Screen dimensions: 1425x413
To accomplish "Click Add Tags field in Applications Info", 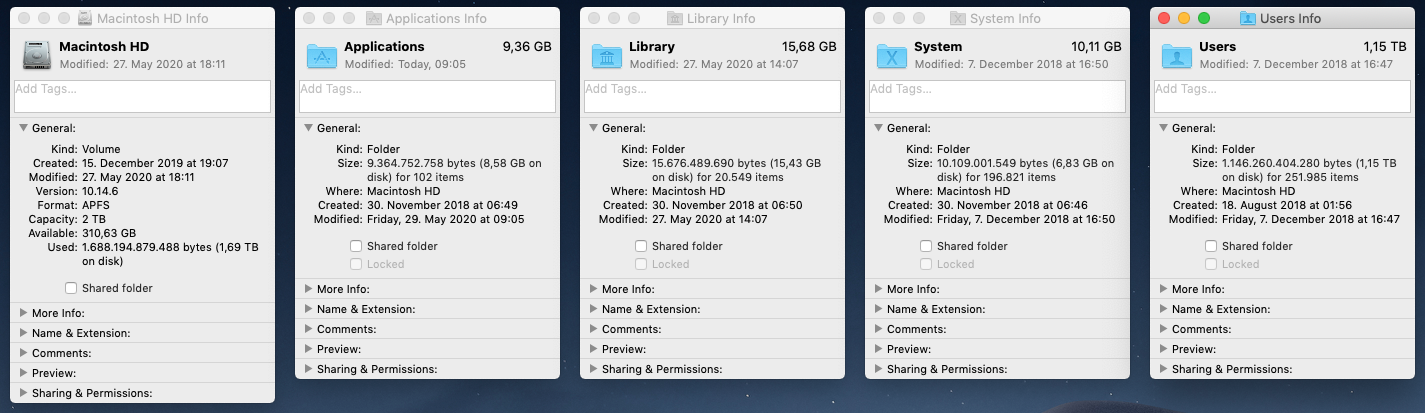I will 427,96.
